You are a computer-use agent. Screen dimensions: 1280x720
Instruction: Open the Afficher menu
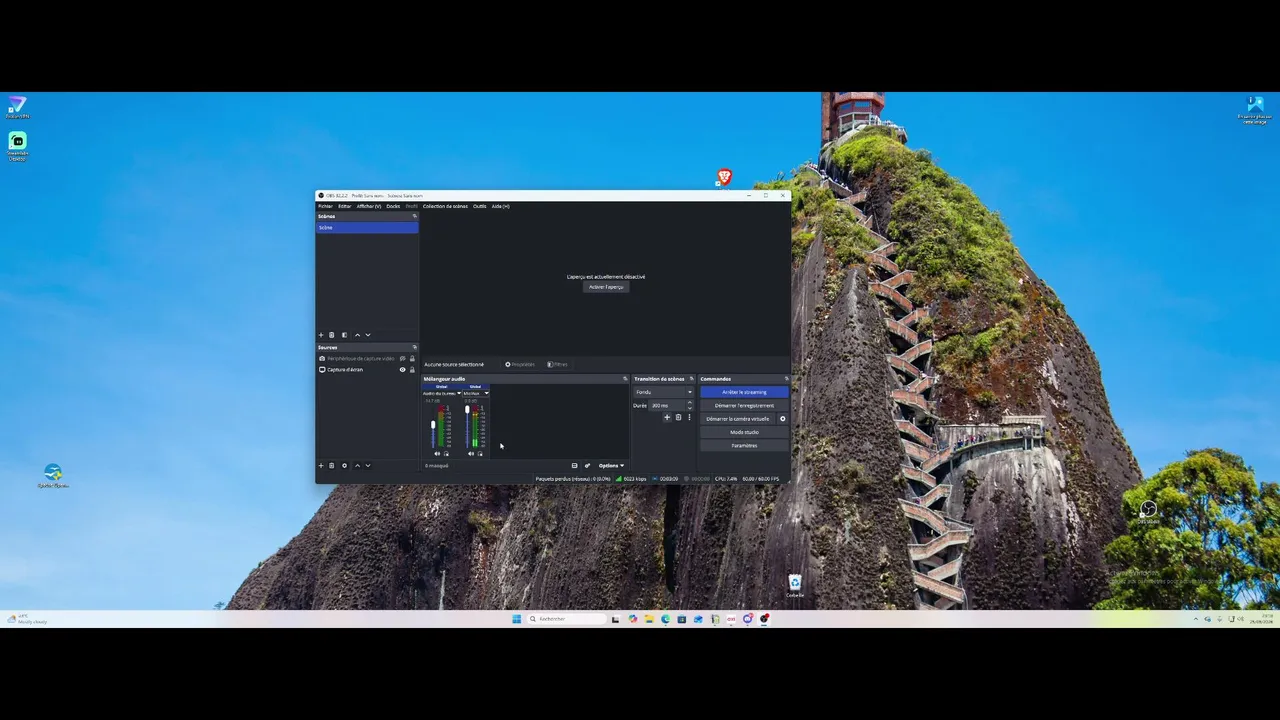pyautogui.click(x=369, y=206)
